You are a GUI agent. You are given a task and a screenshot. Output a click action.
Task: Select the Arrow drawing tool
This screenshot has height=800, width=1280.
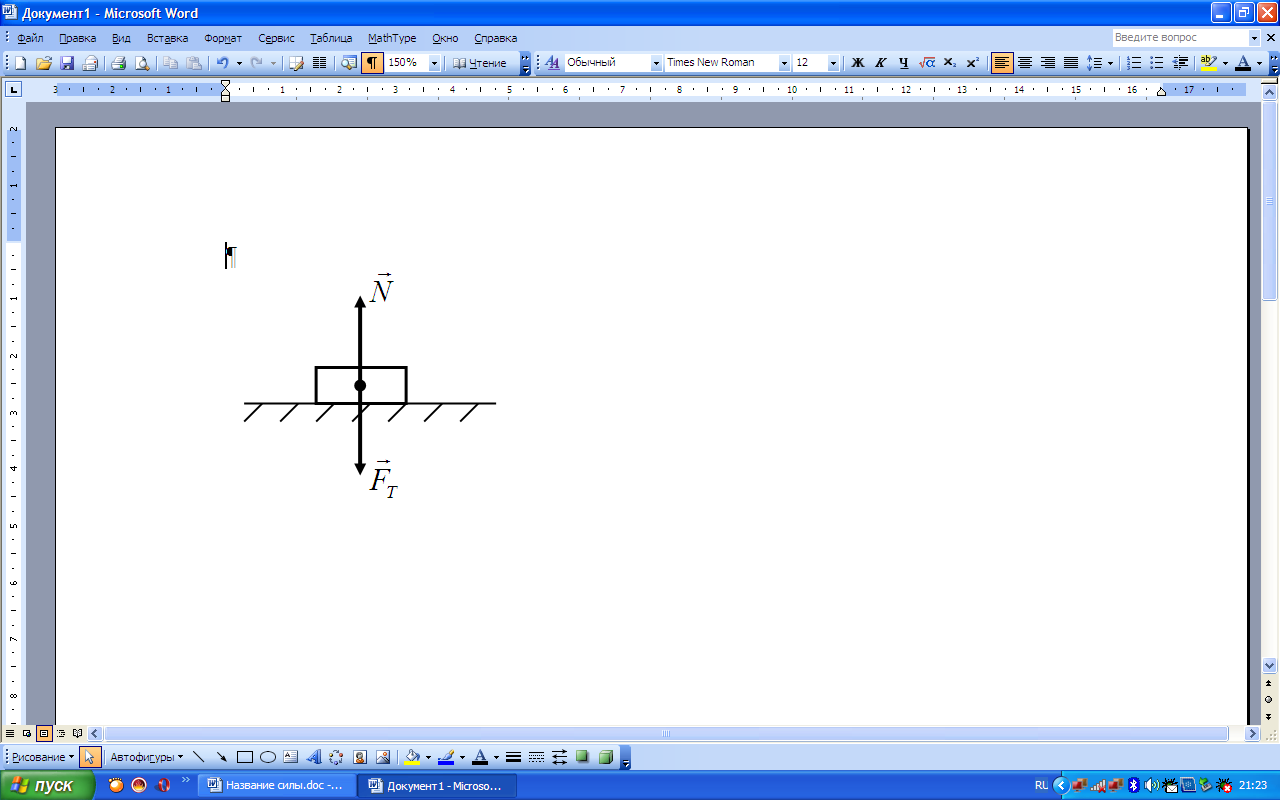[x=221, y=757]
